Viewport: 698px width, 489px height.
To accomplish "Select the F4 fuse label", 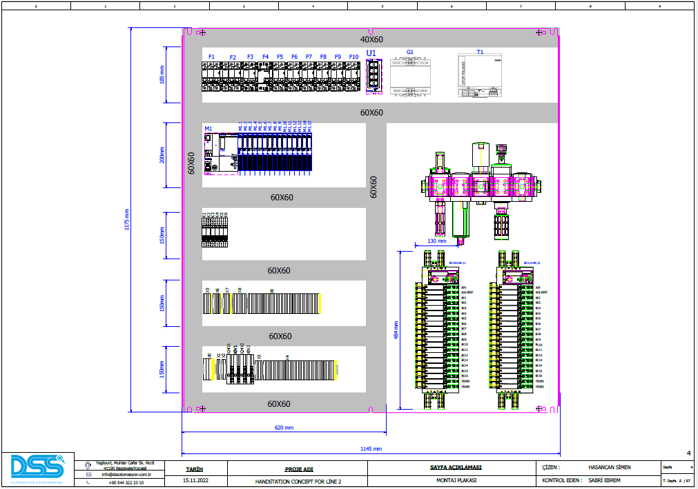I will coord(265,57).
